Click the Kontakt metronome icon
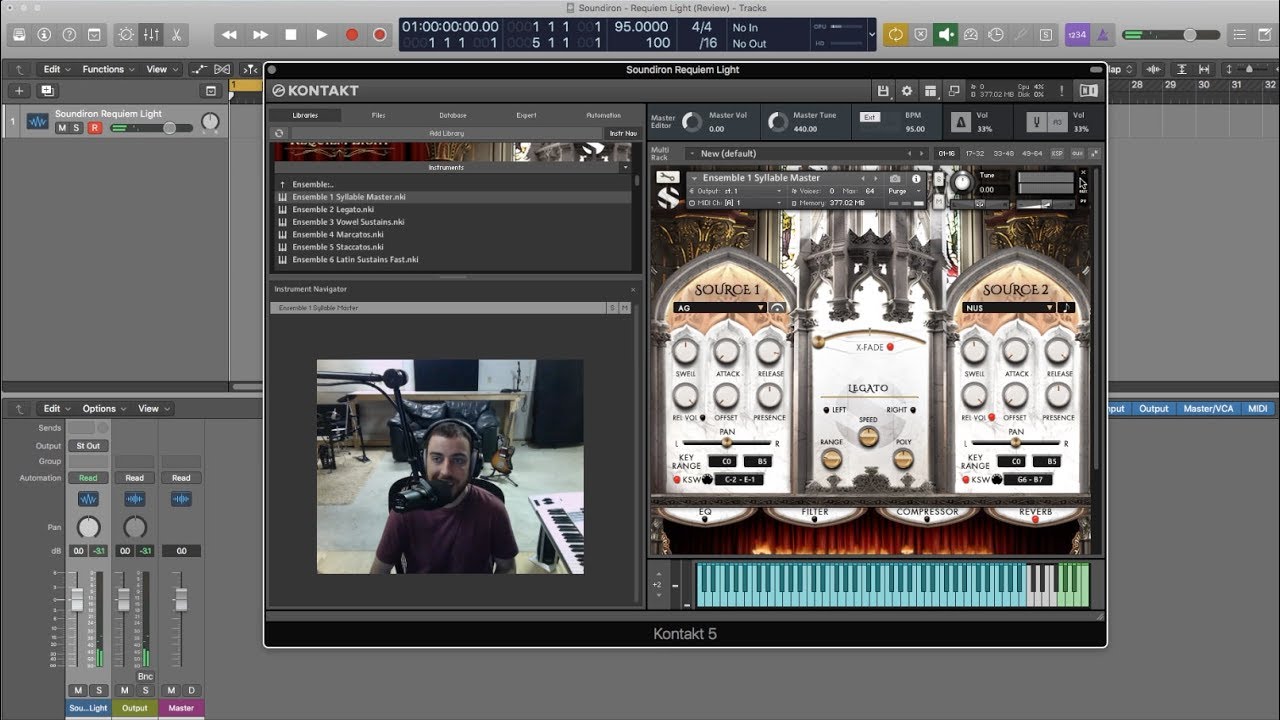Screen dimensions: 1280x720 point(960,122)
